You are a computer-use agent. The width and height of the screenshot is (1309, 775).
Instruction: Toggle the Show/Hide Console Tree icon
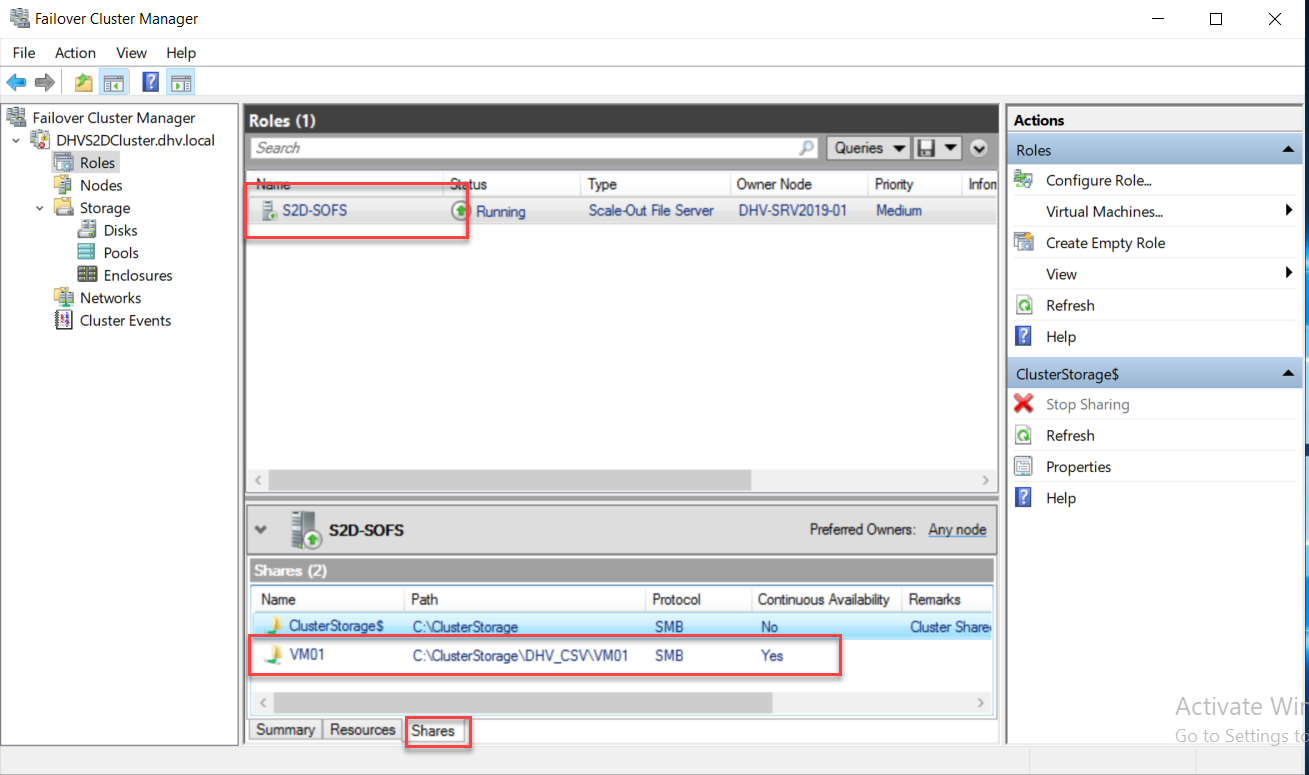(x=114, y=83)
